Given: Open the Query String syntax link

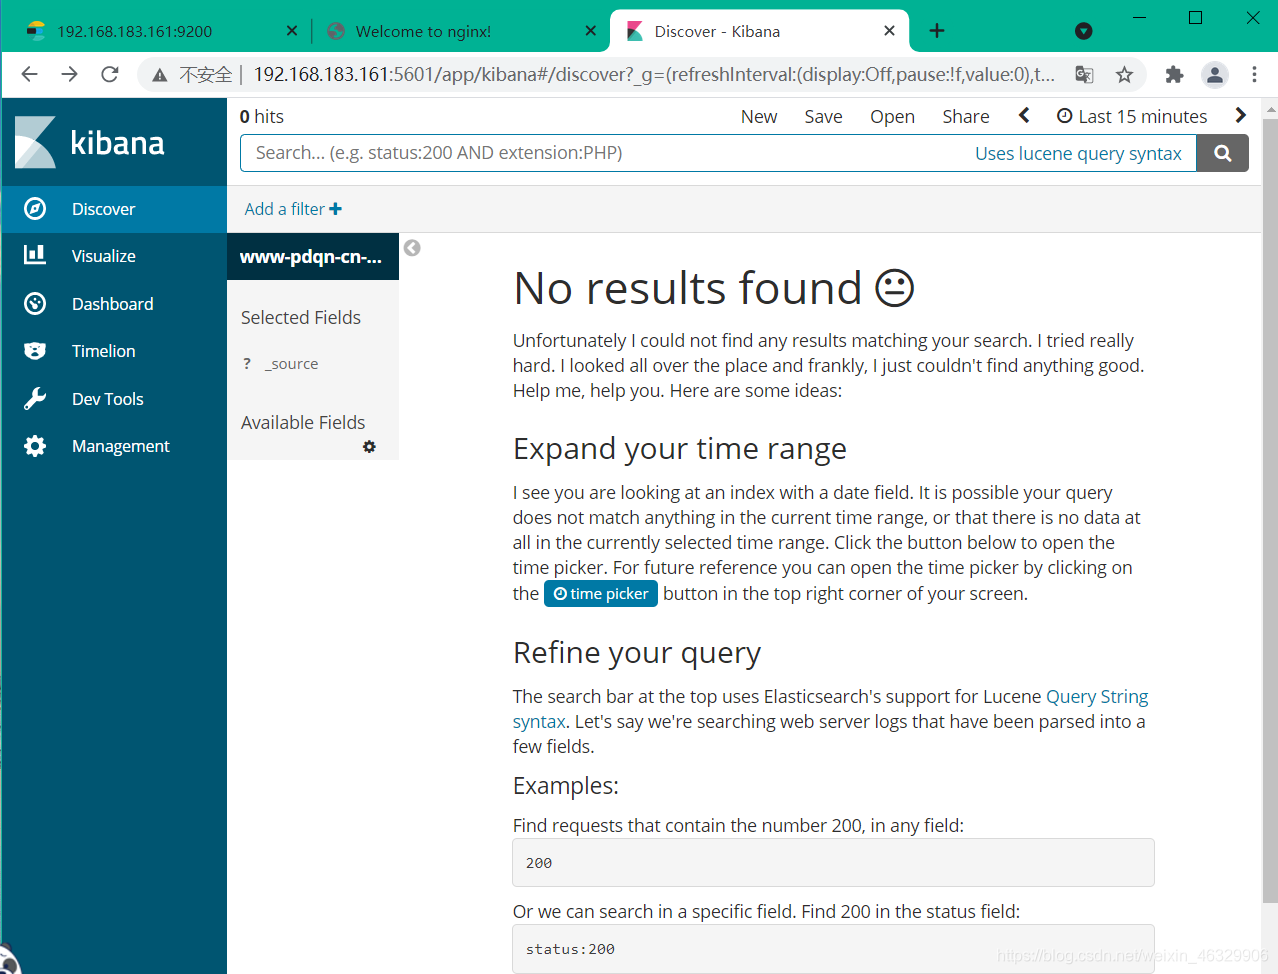Looking at the screenshot, I should (x=1097, y=696).
